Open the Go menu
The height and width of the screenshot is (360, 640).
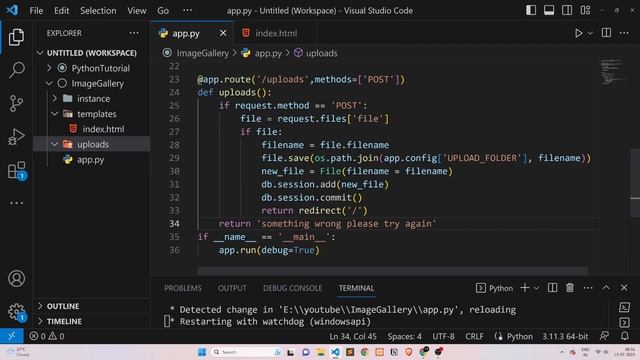pos(163,11)
